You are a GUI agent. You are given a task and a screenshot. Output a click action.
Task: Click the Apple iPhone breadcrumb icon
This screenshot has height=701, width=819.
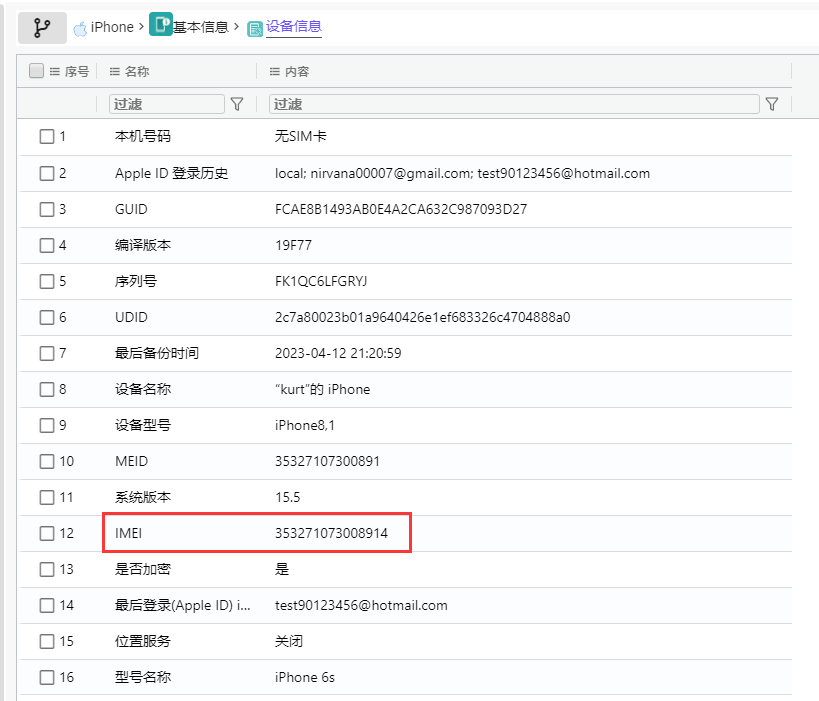point(80,29)
